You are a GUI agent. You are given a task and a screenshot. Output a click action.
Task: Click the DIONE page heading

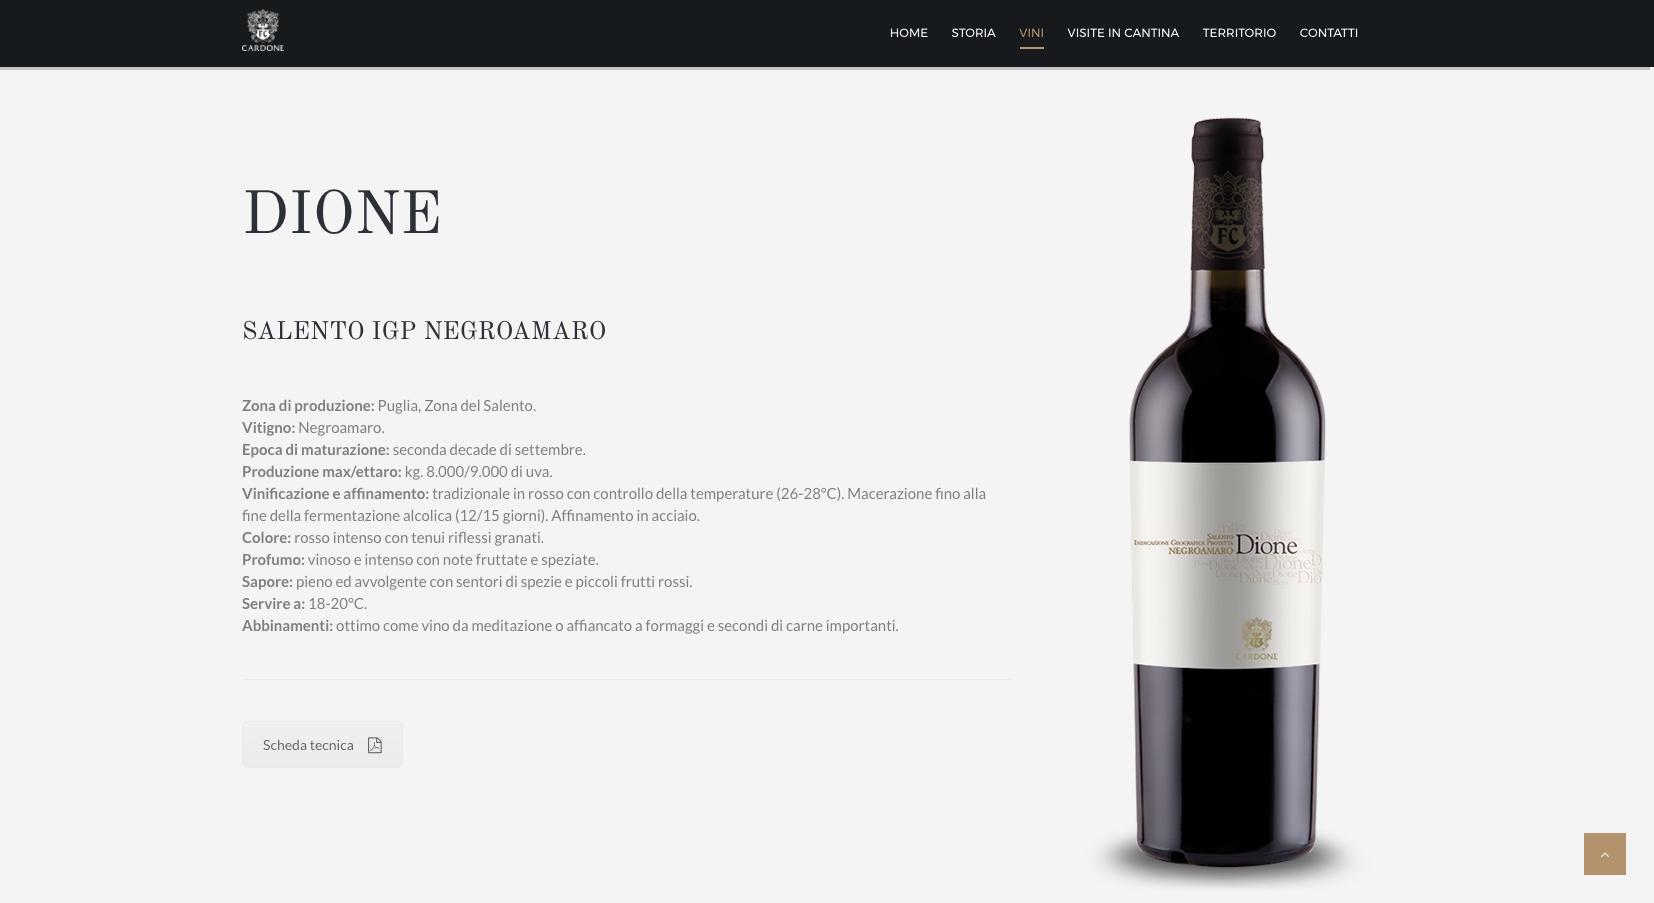pyautogui.click(x=342, y=214)
